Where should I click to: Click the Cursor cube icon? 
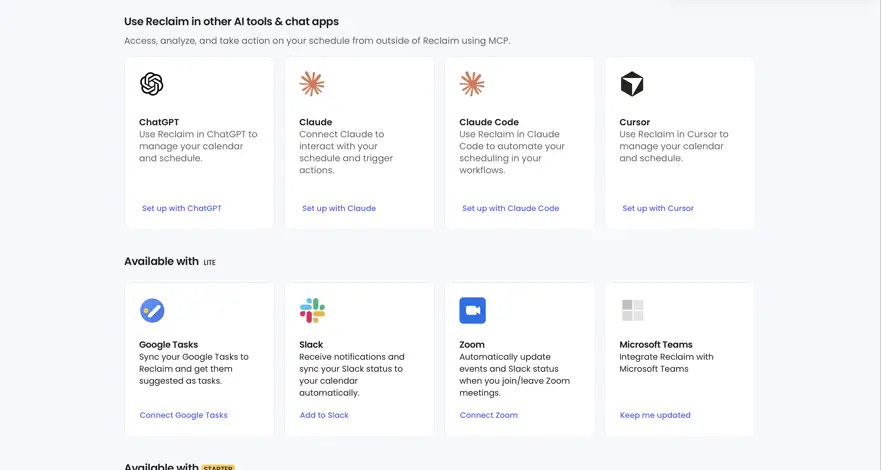point(632,84)
